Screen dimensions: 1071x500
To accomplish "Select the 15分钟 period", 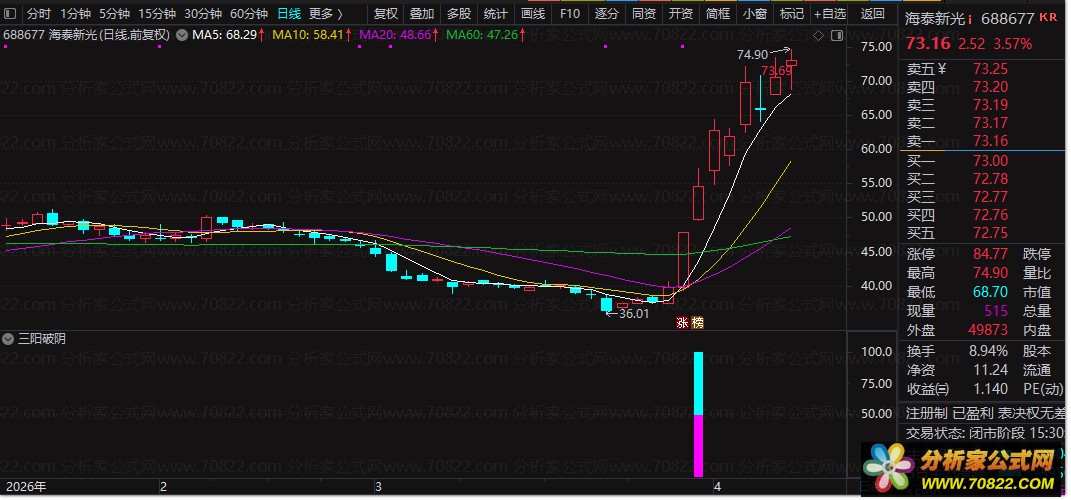I will pyautogui.click(x=156, y=14).
